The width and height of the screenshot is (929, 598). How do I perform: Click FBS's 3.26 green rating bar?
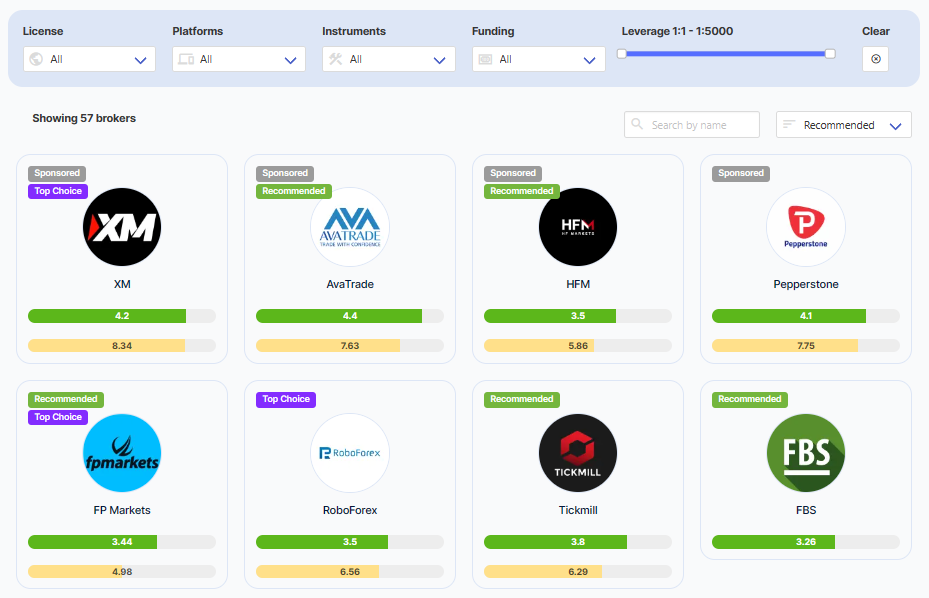pyautogui.click(x=806, y=542)
